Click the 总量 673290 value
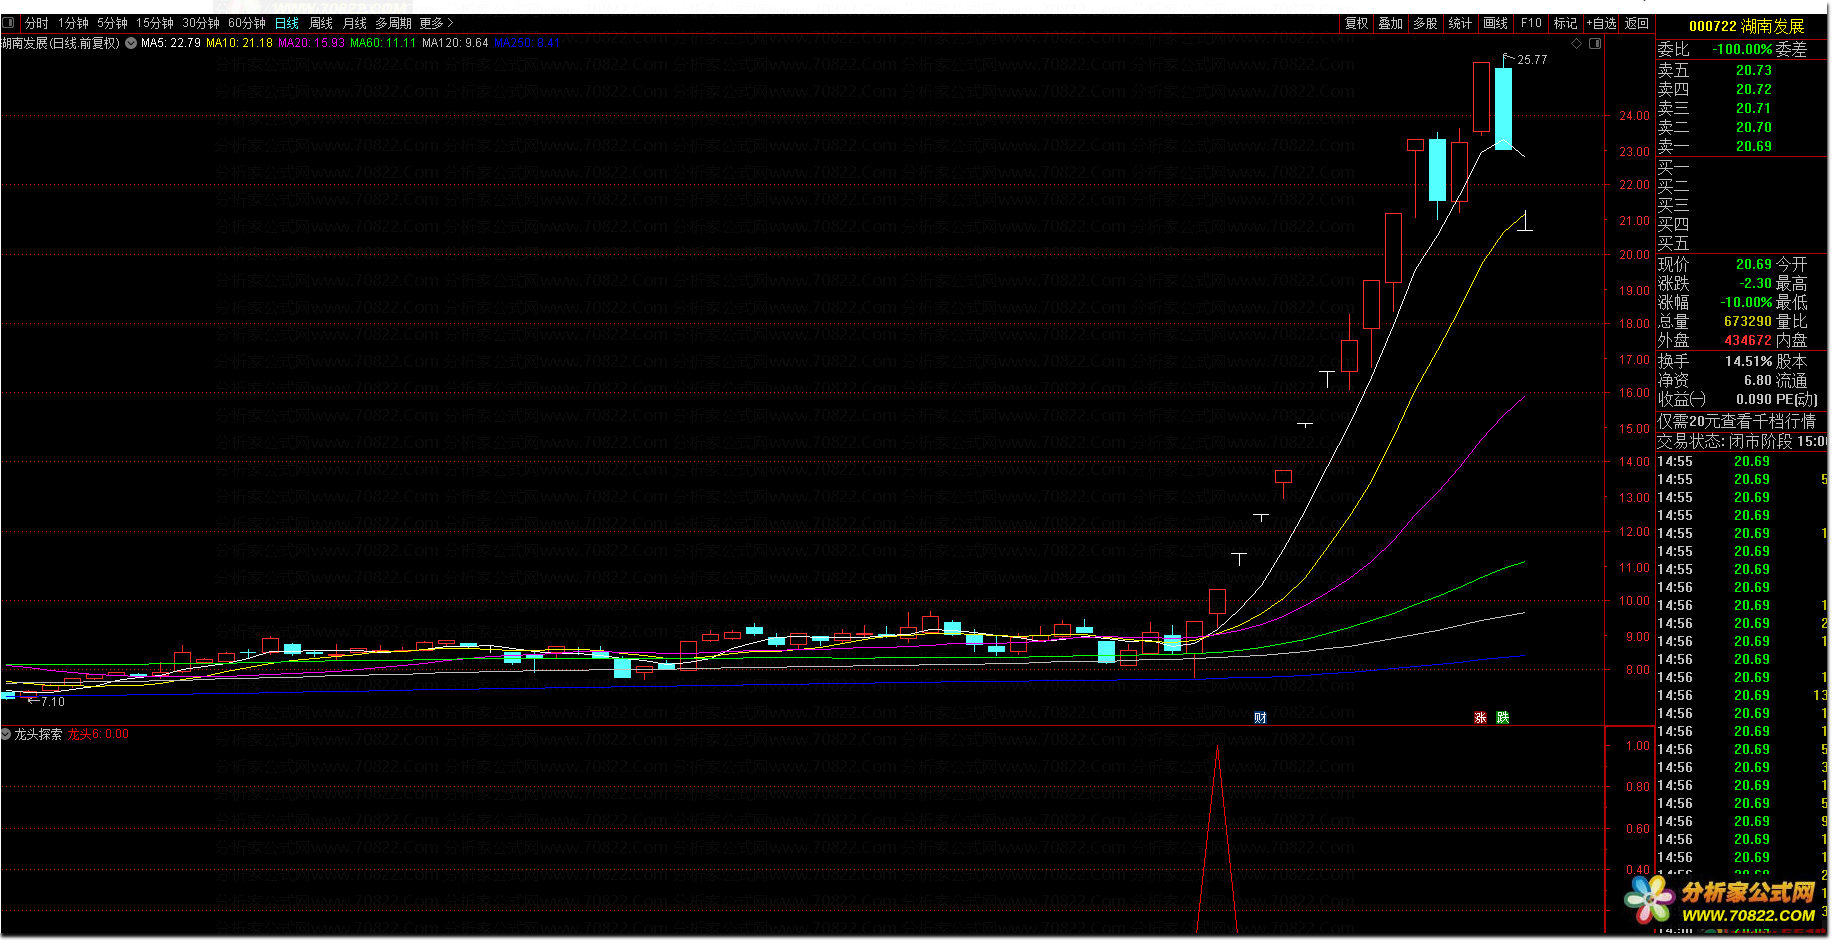This screenshot has height=941, width=1833. point(1747,321)
